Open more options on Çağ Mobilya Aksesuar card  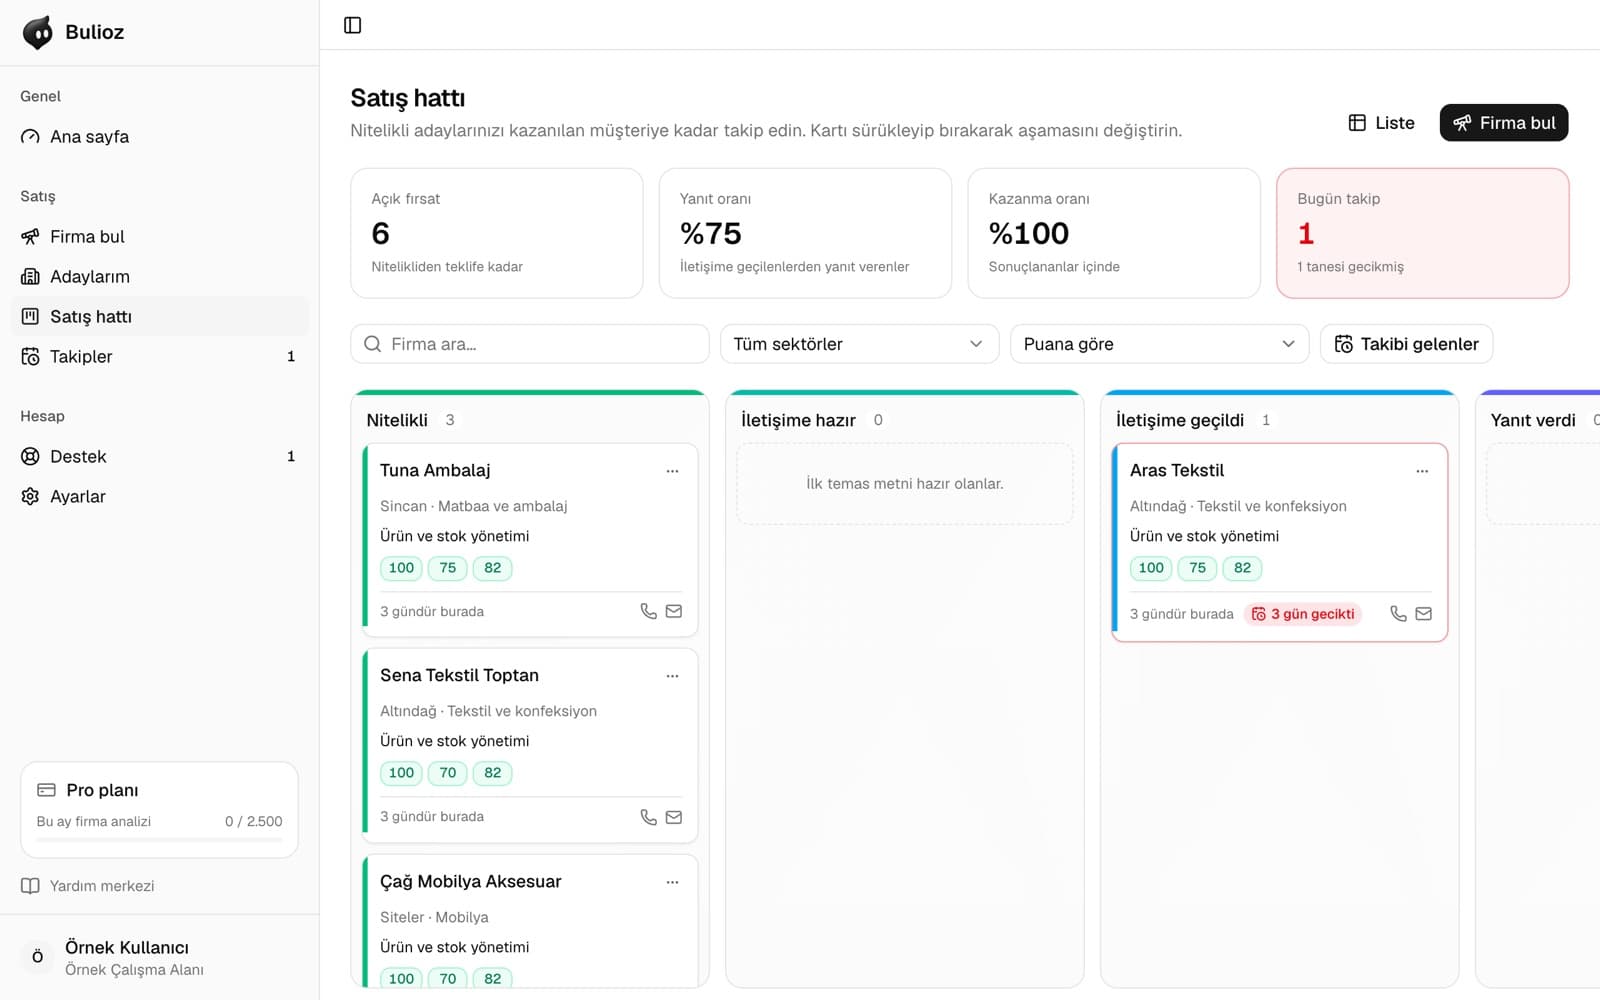click(672, 882)
